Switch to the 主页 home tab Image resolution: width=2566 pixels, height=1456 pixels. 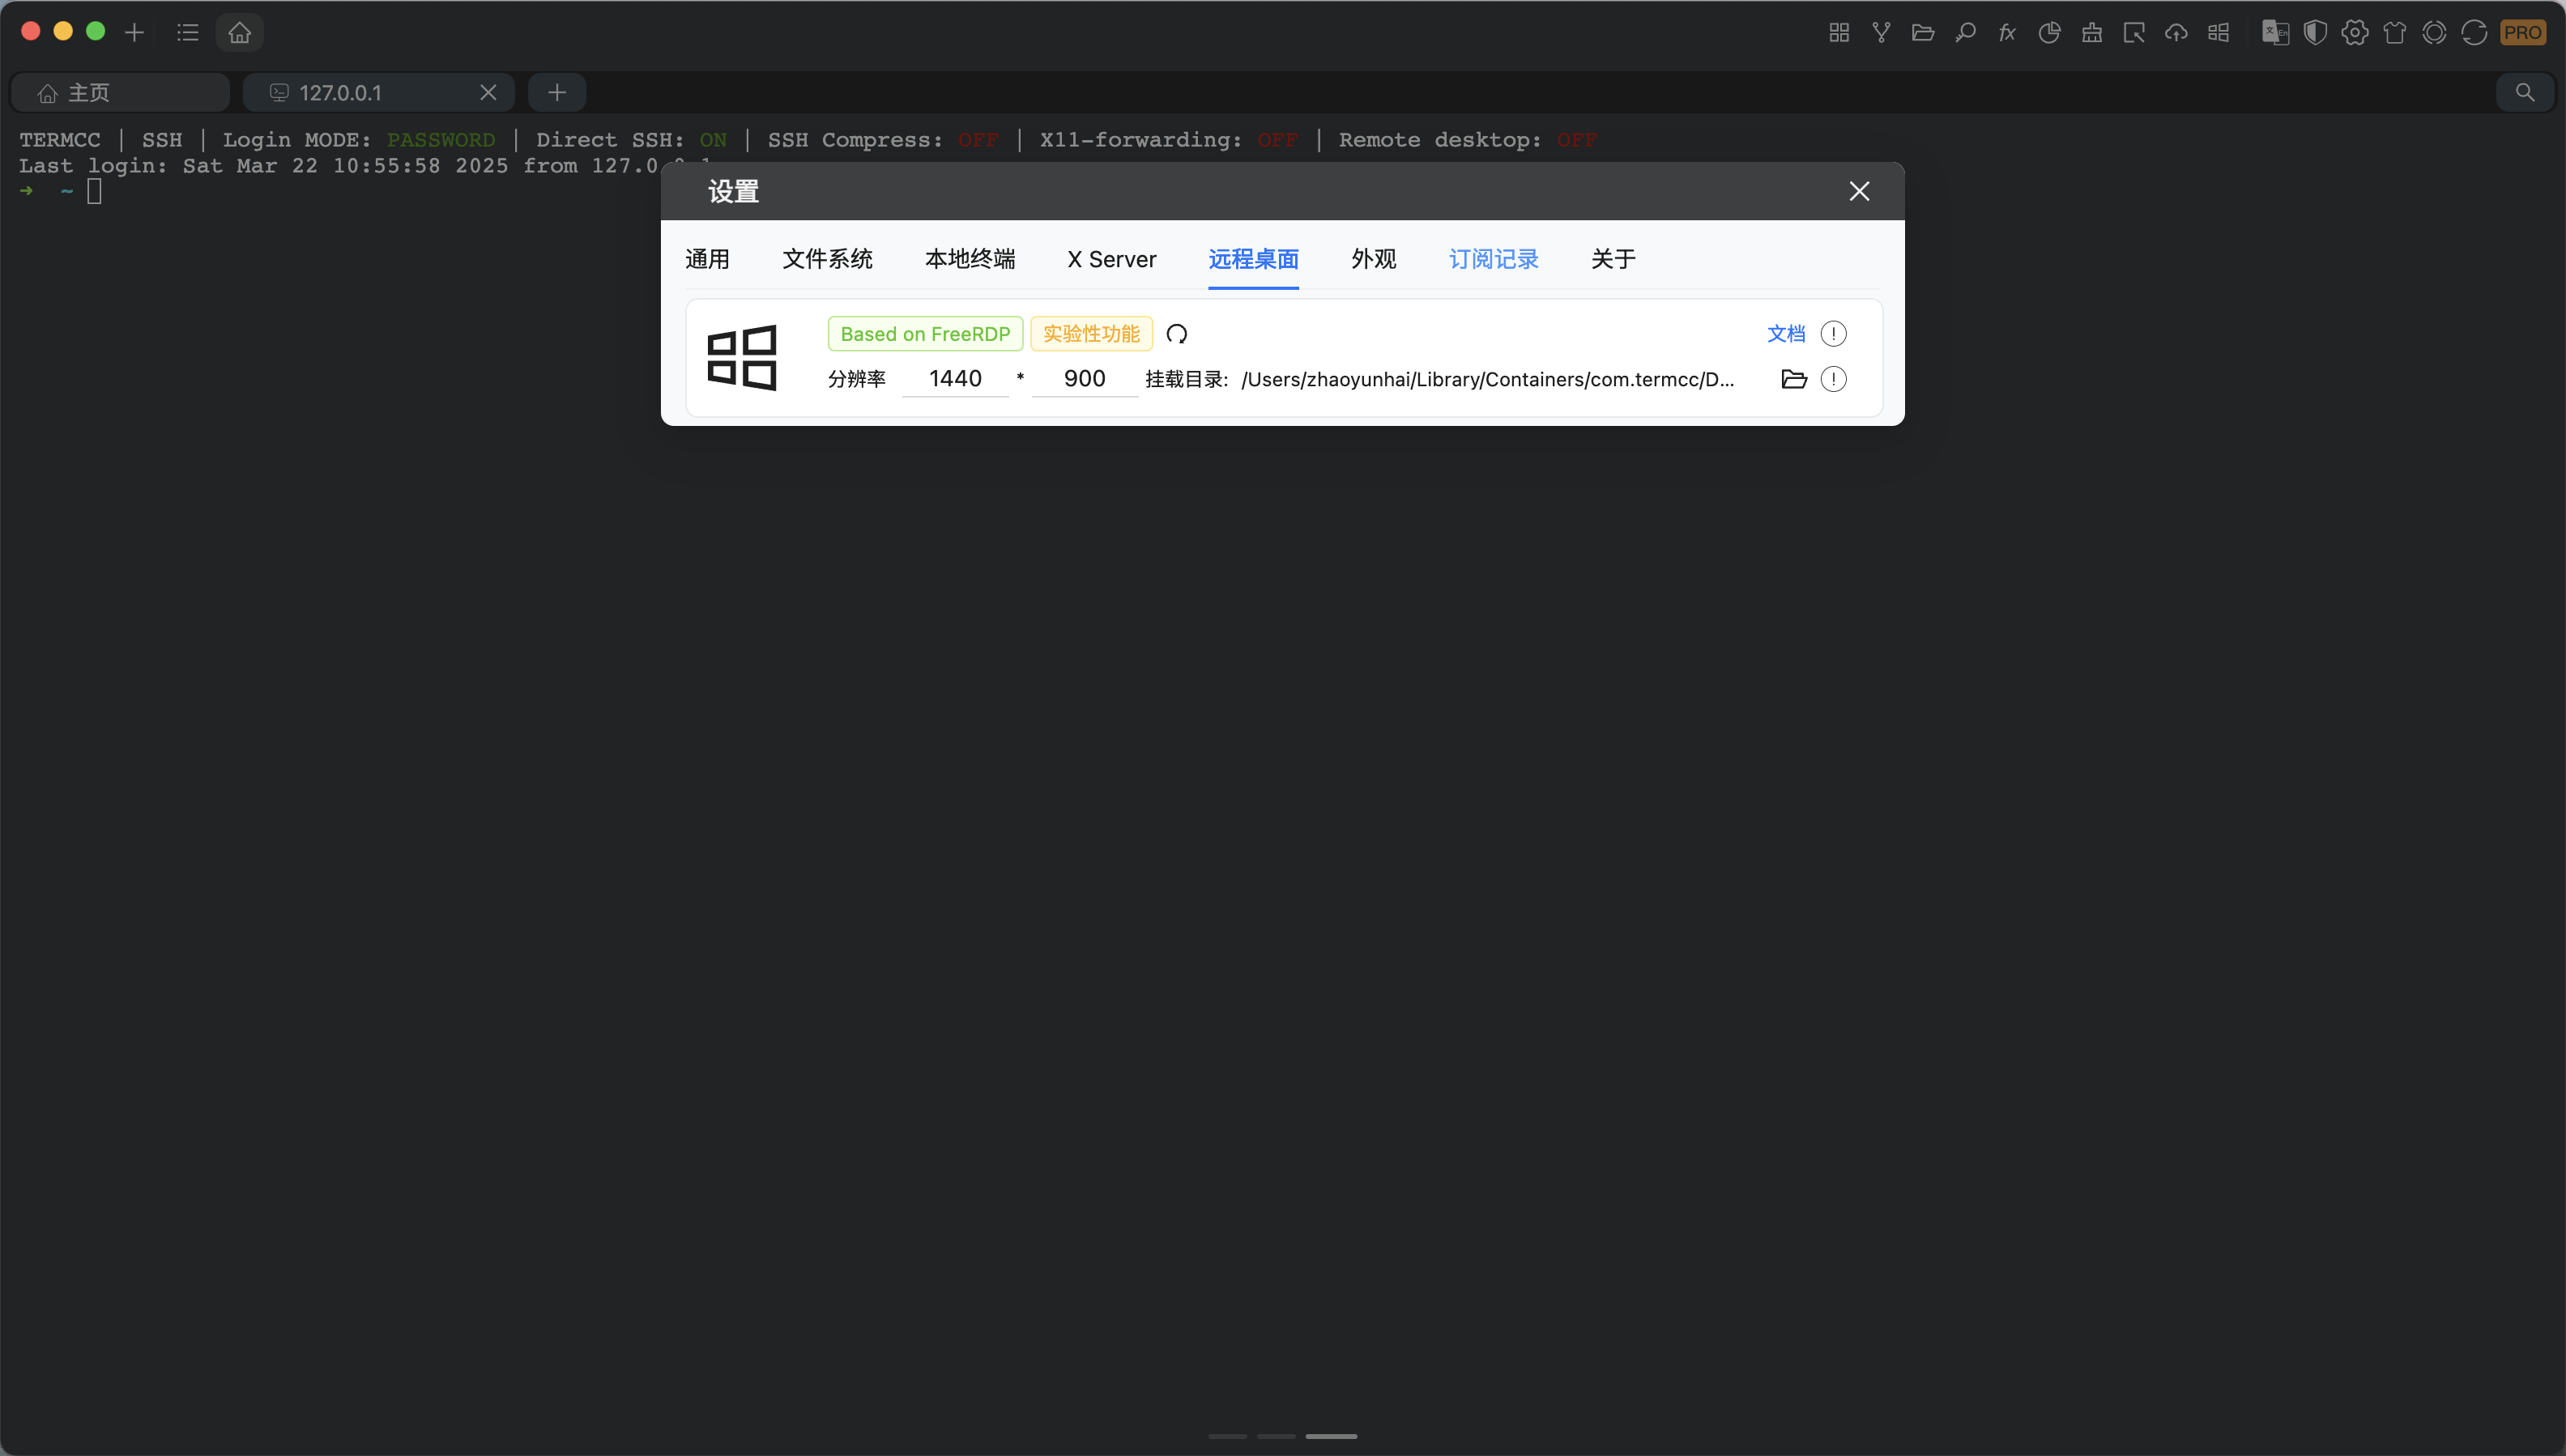coord(120,92)
